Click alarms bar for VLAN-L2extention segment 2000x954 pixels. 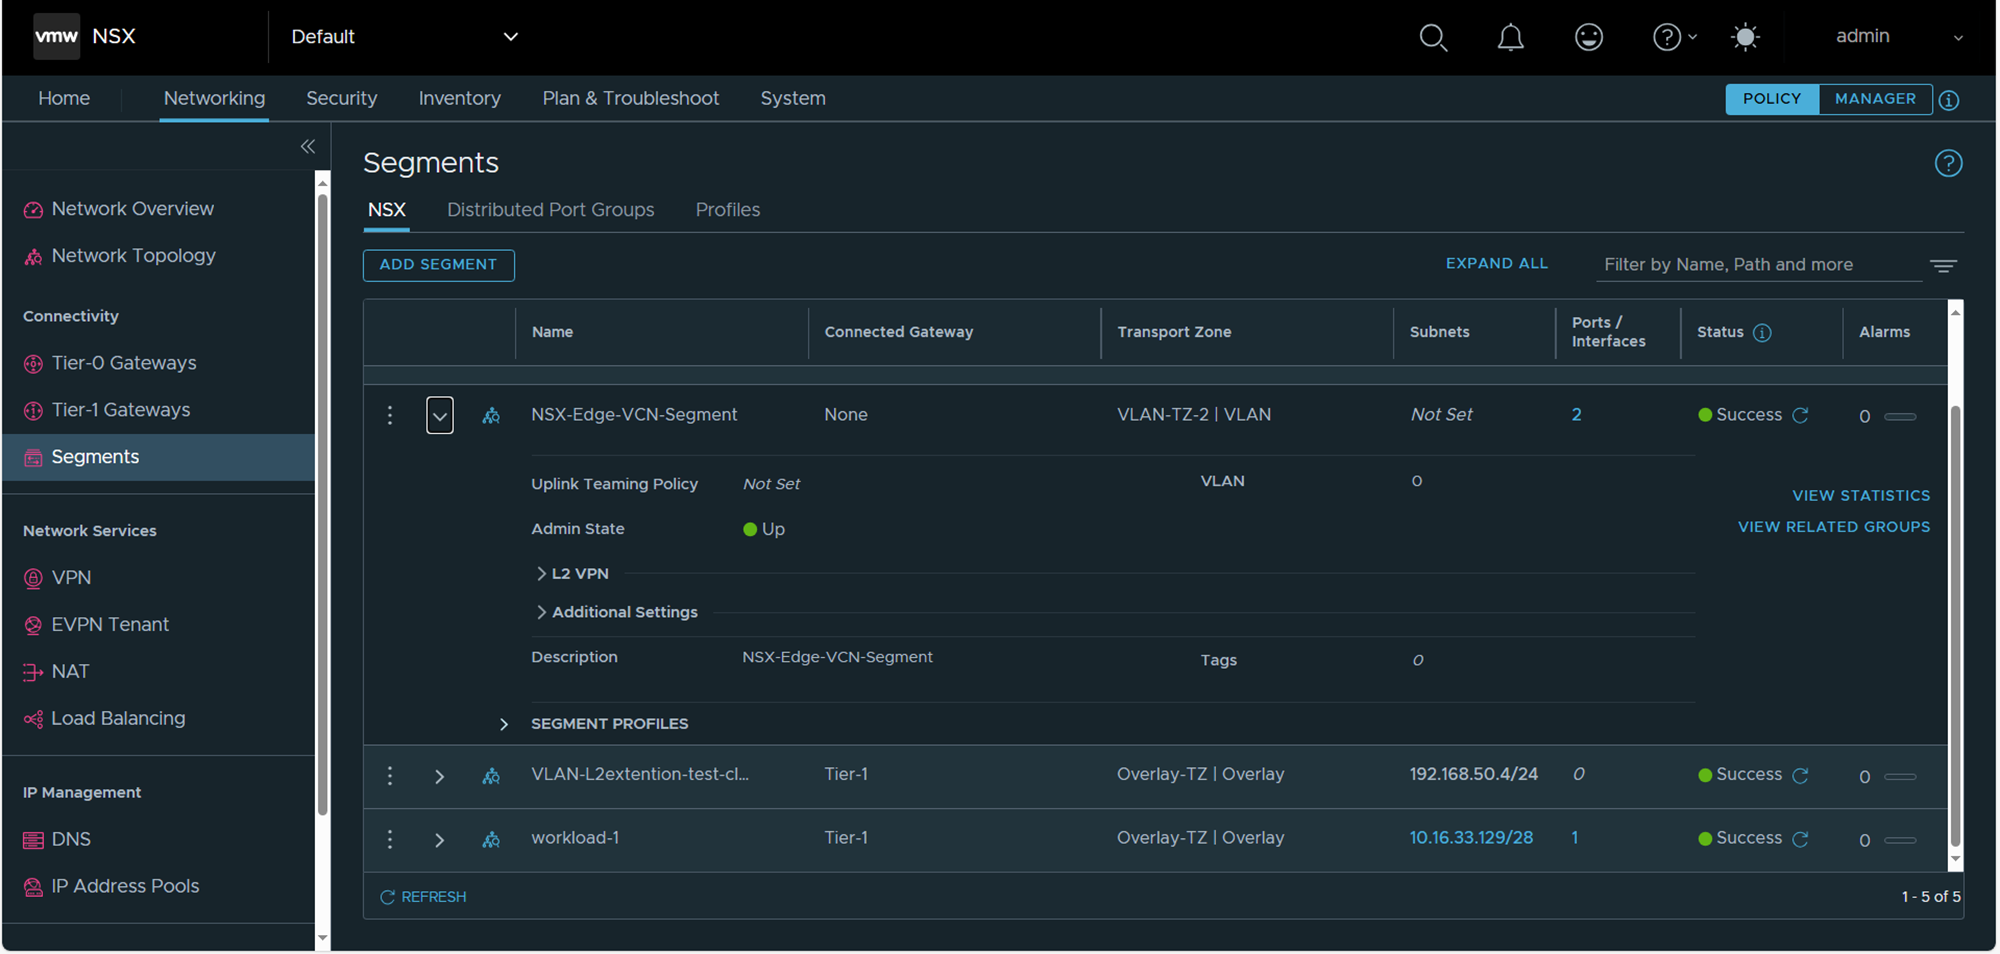point(1900,776)
